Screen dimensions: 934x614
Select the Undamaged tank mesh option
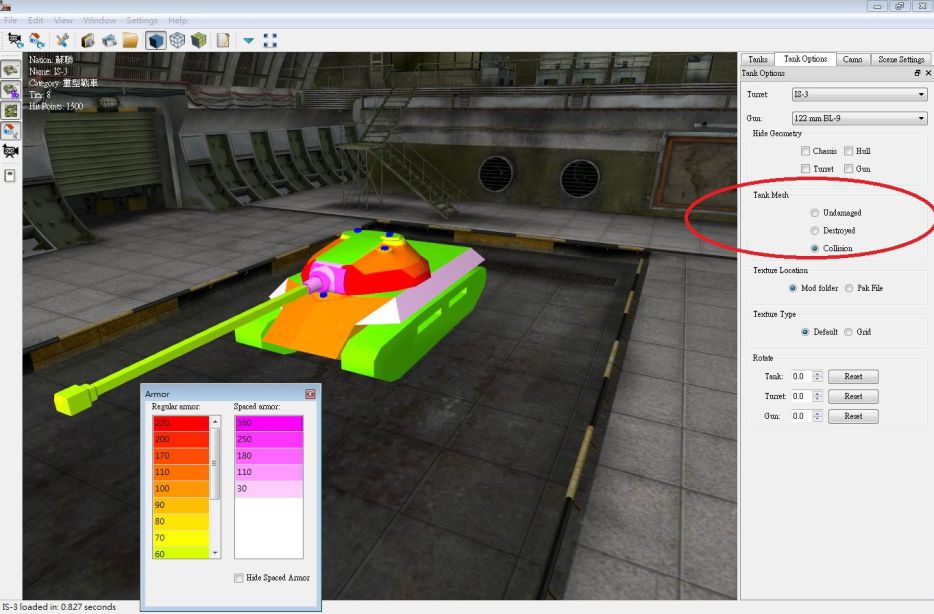pyautogui.click(x=815, y=212)
